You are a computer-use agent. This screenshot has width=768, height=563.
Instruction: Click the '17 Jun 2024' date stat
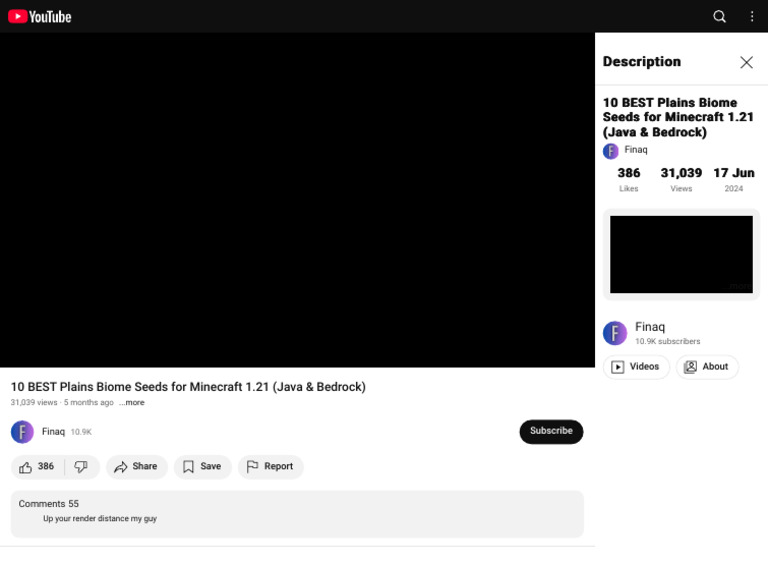[733, 179]
